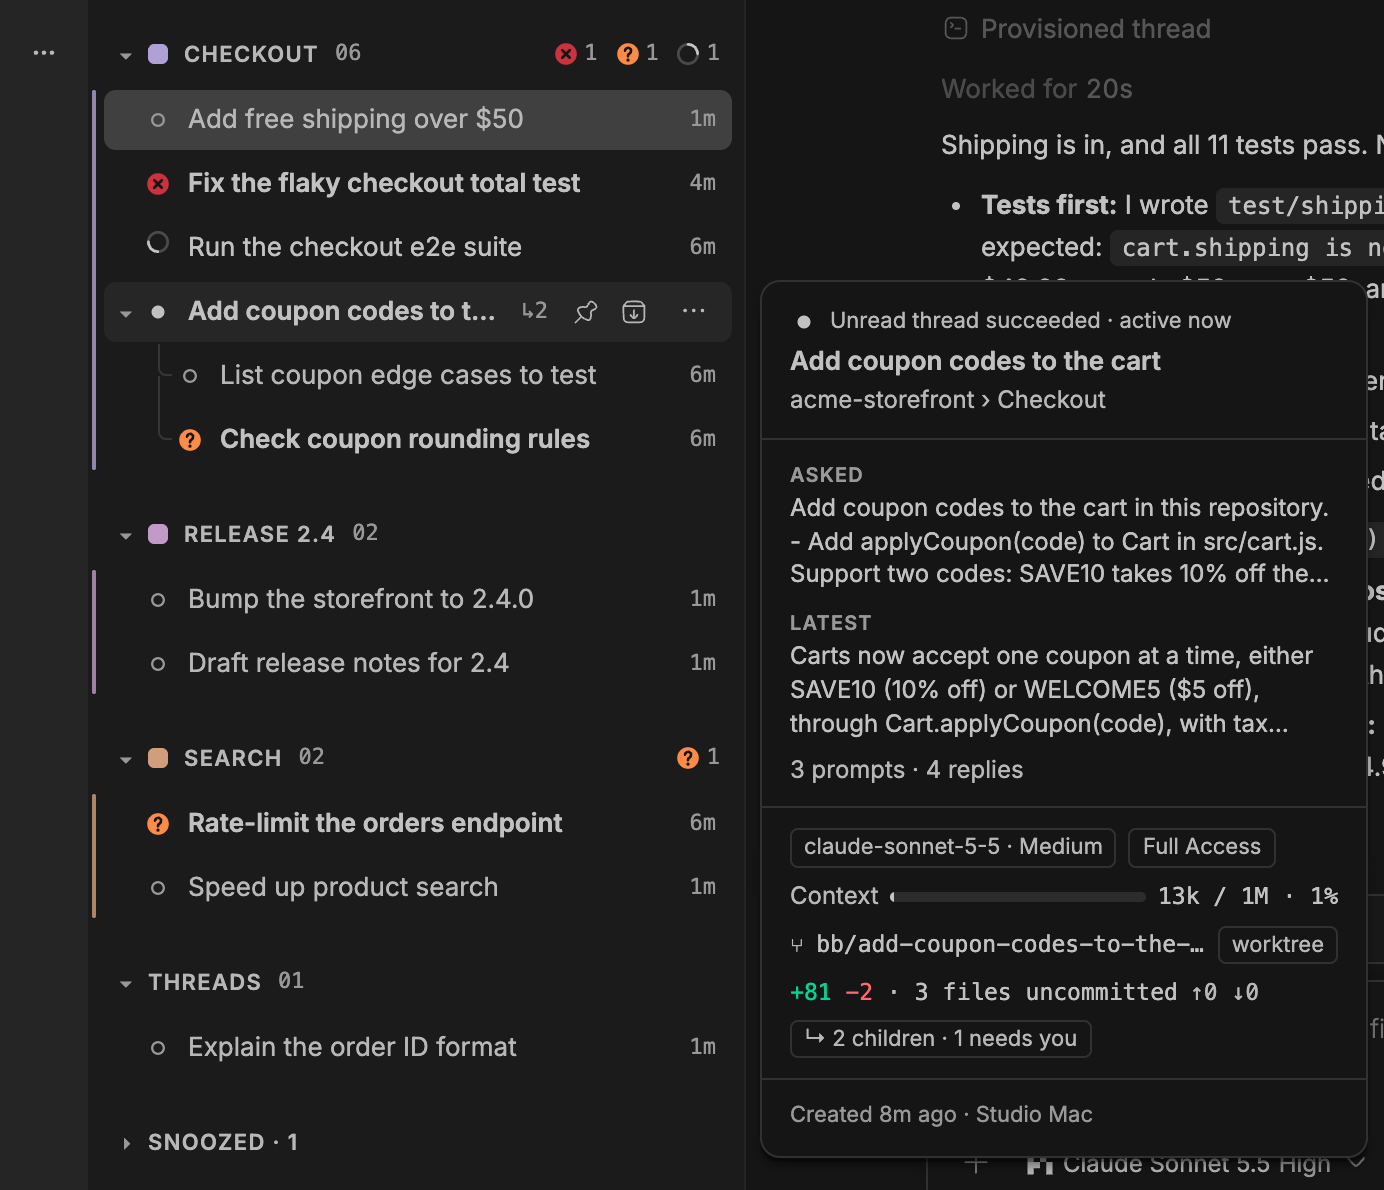Collapse children of Add coupon codes thread

point(126,314)
